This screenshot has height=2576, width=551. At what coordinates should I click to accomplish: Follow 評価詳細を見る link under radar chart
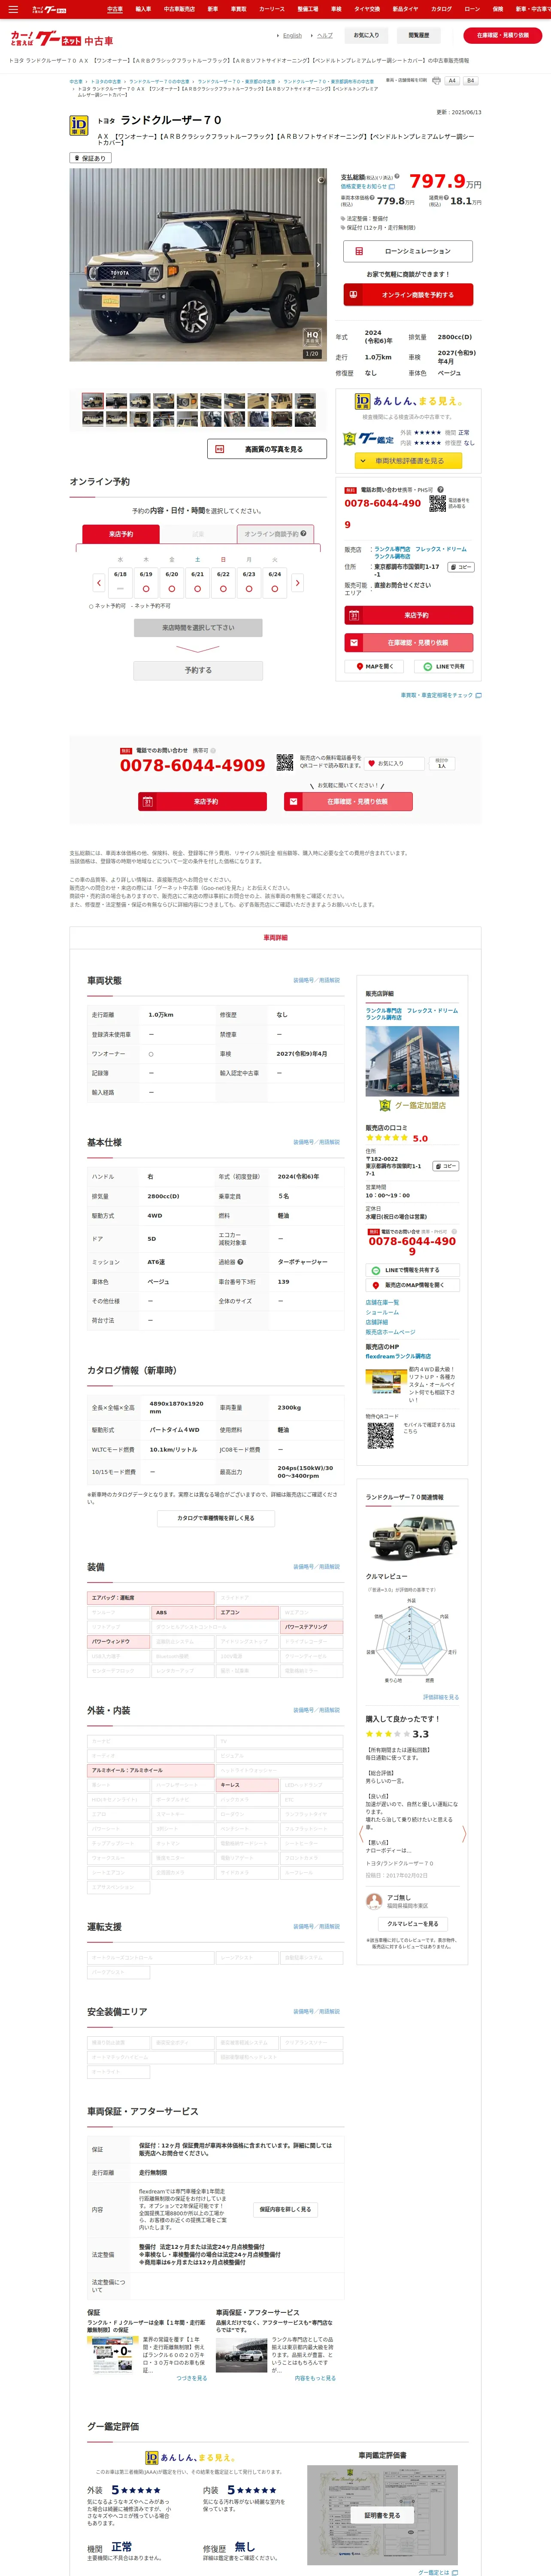pos(441,1697)
